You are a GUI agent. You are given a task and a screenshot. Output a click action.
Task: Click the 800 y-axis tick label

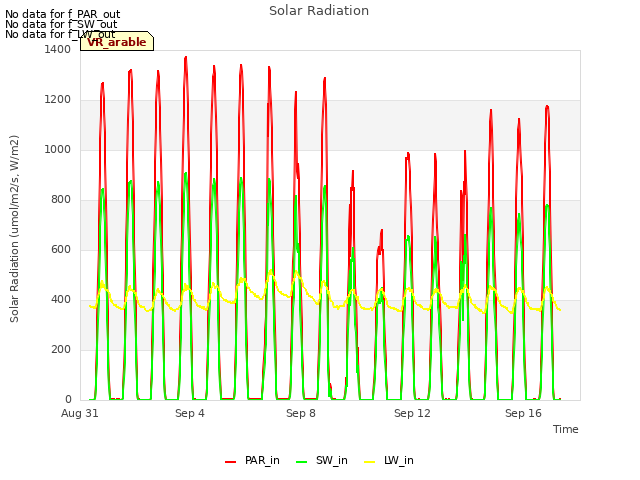61,200
